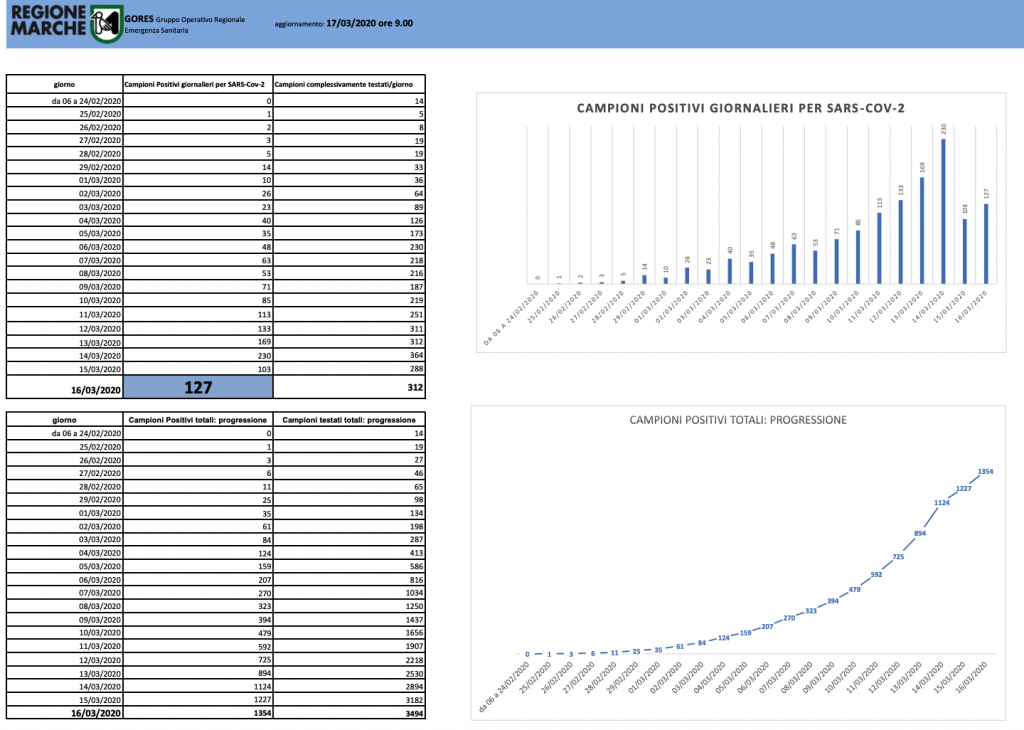Image resolution: width=1024 pixels, height=730 pixels.
Task: Click the "394" data label on the line chart
Action: pos(833,601)
